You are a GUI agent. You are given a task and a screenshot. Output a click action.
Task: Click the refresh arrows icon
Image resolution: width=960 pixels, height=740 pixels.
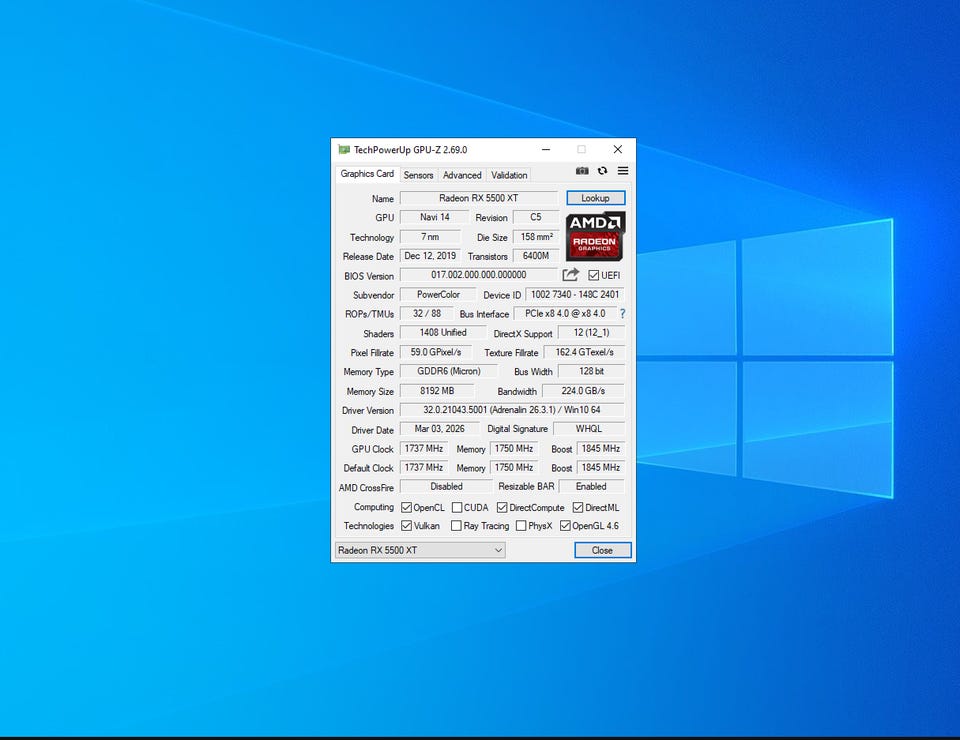point(602,171)
